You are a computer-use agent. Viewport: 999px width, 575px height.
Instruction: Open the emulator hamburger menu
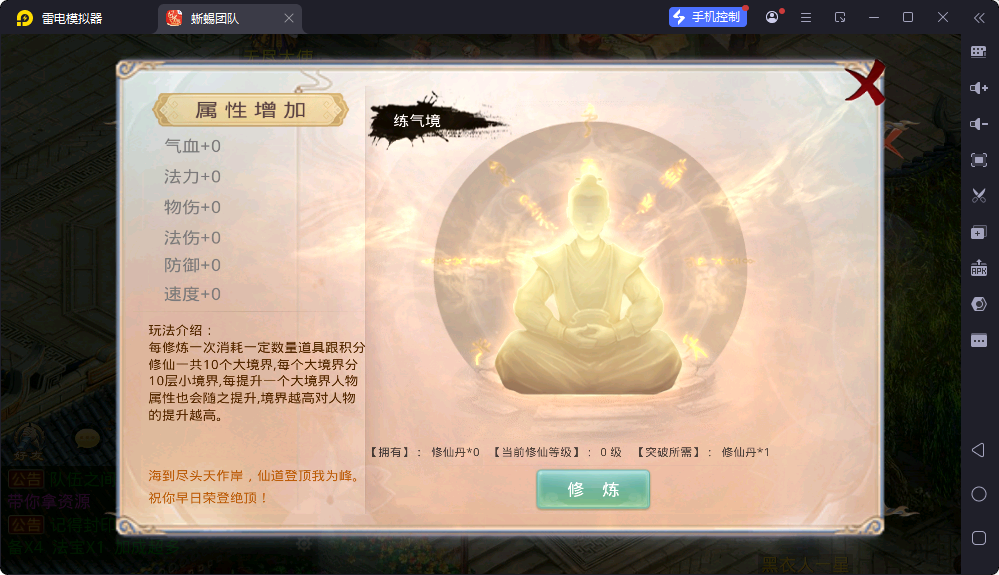point(806,18)
